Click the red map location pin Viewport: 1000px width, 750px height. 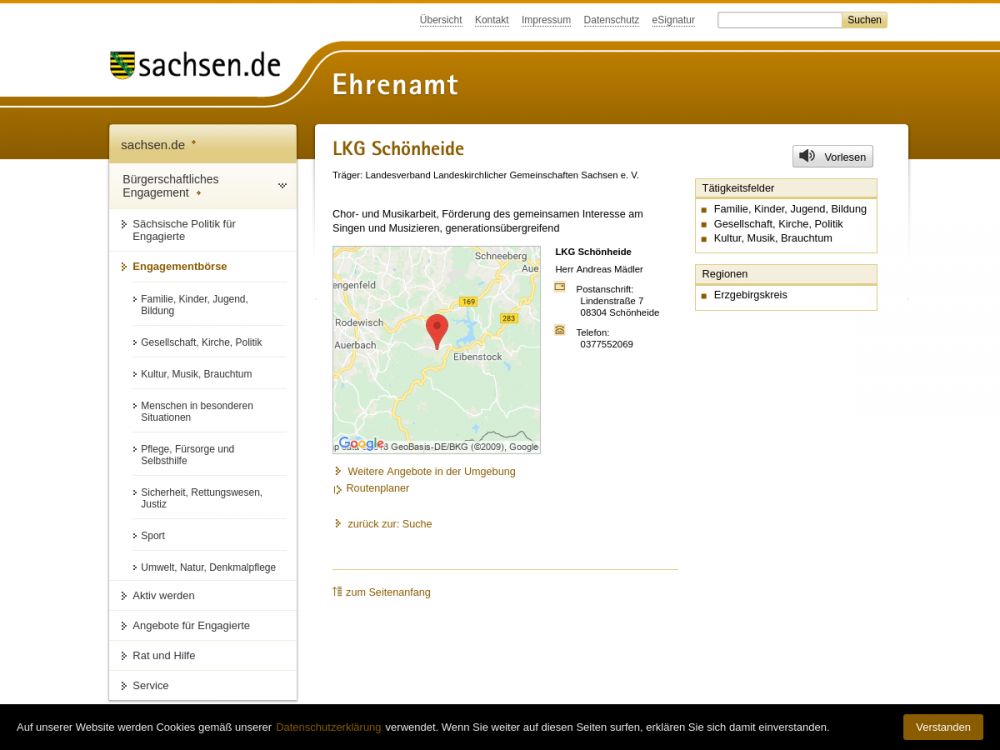(437, 329)
